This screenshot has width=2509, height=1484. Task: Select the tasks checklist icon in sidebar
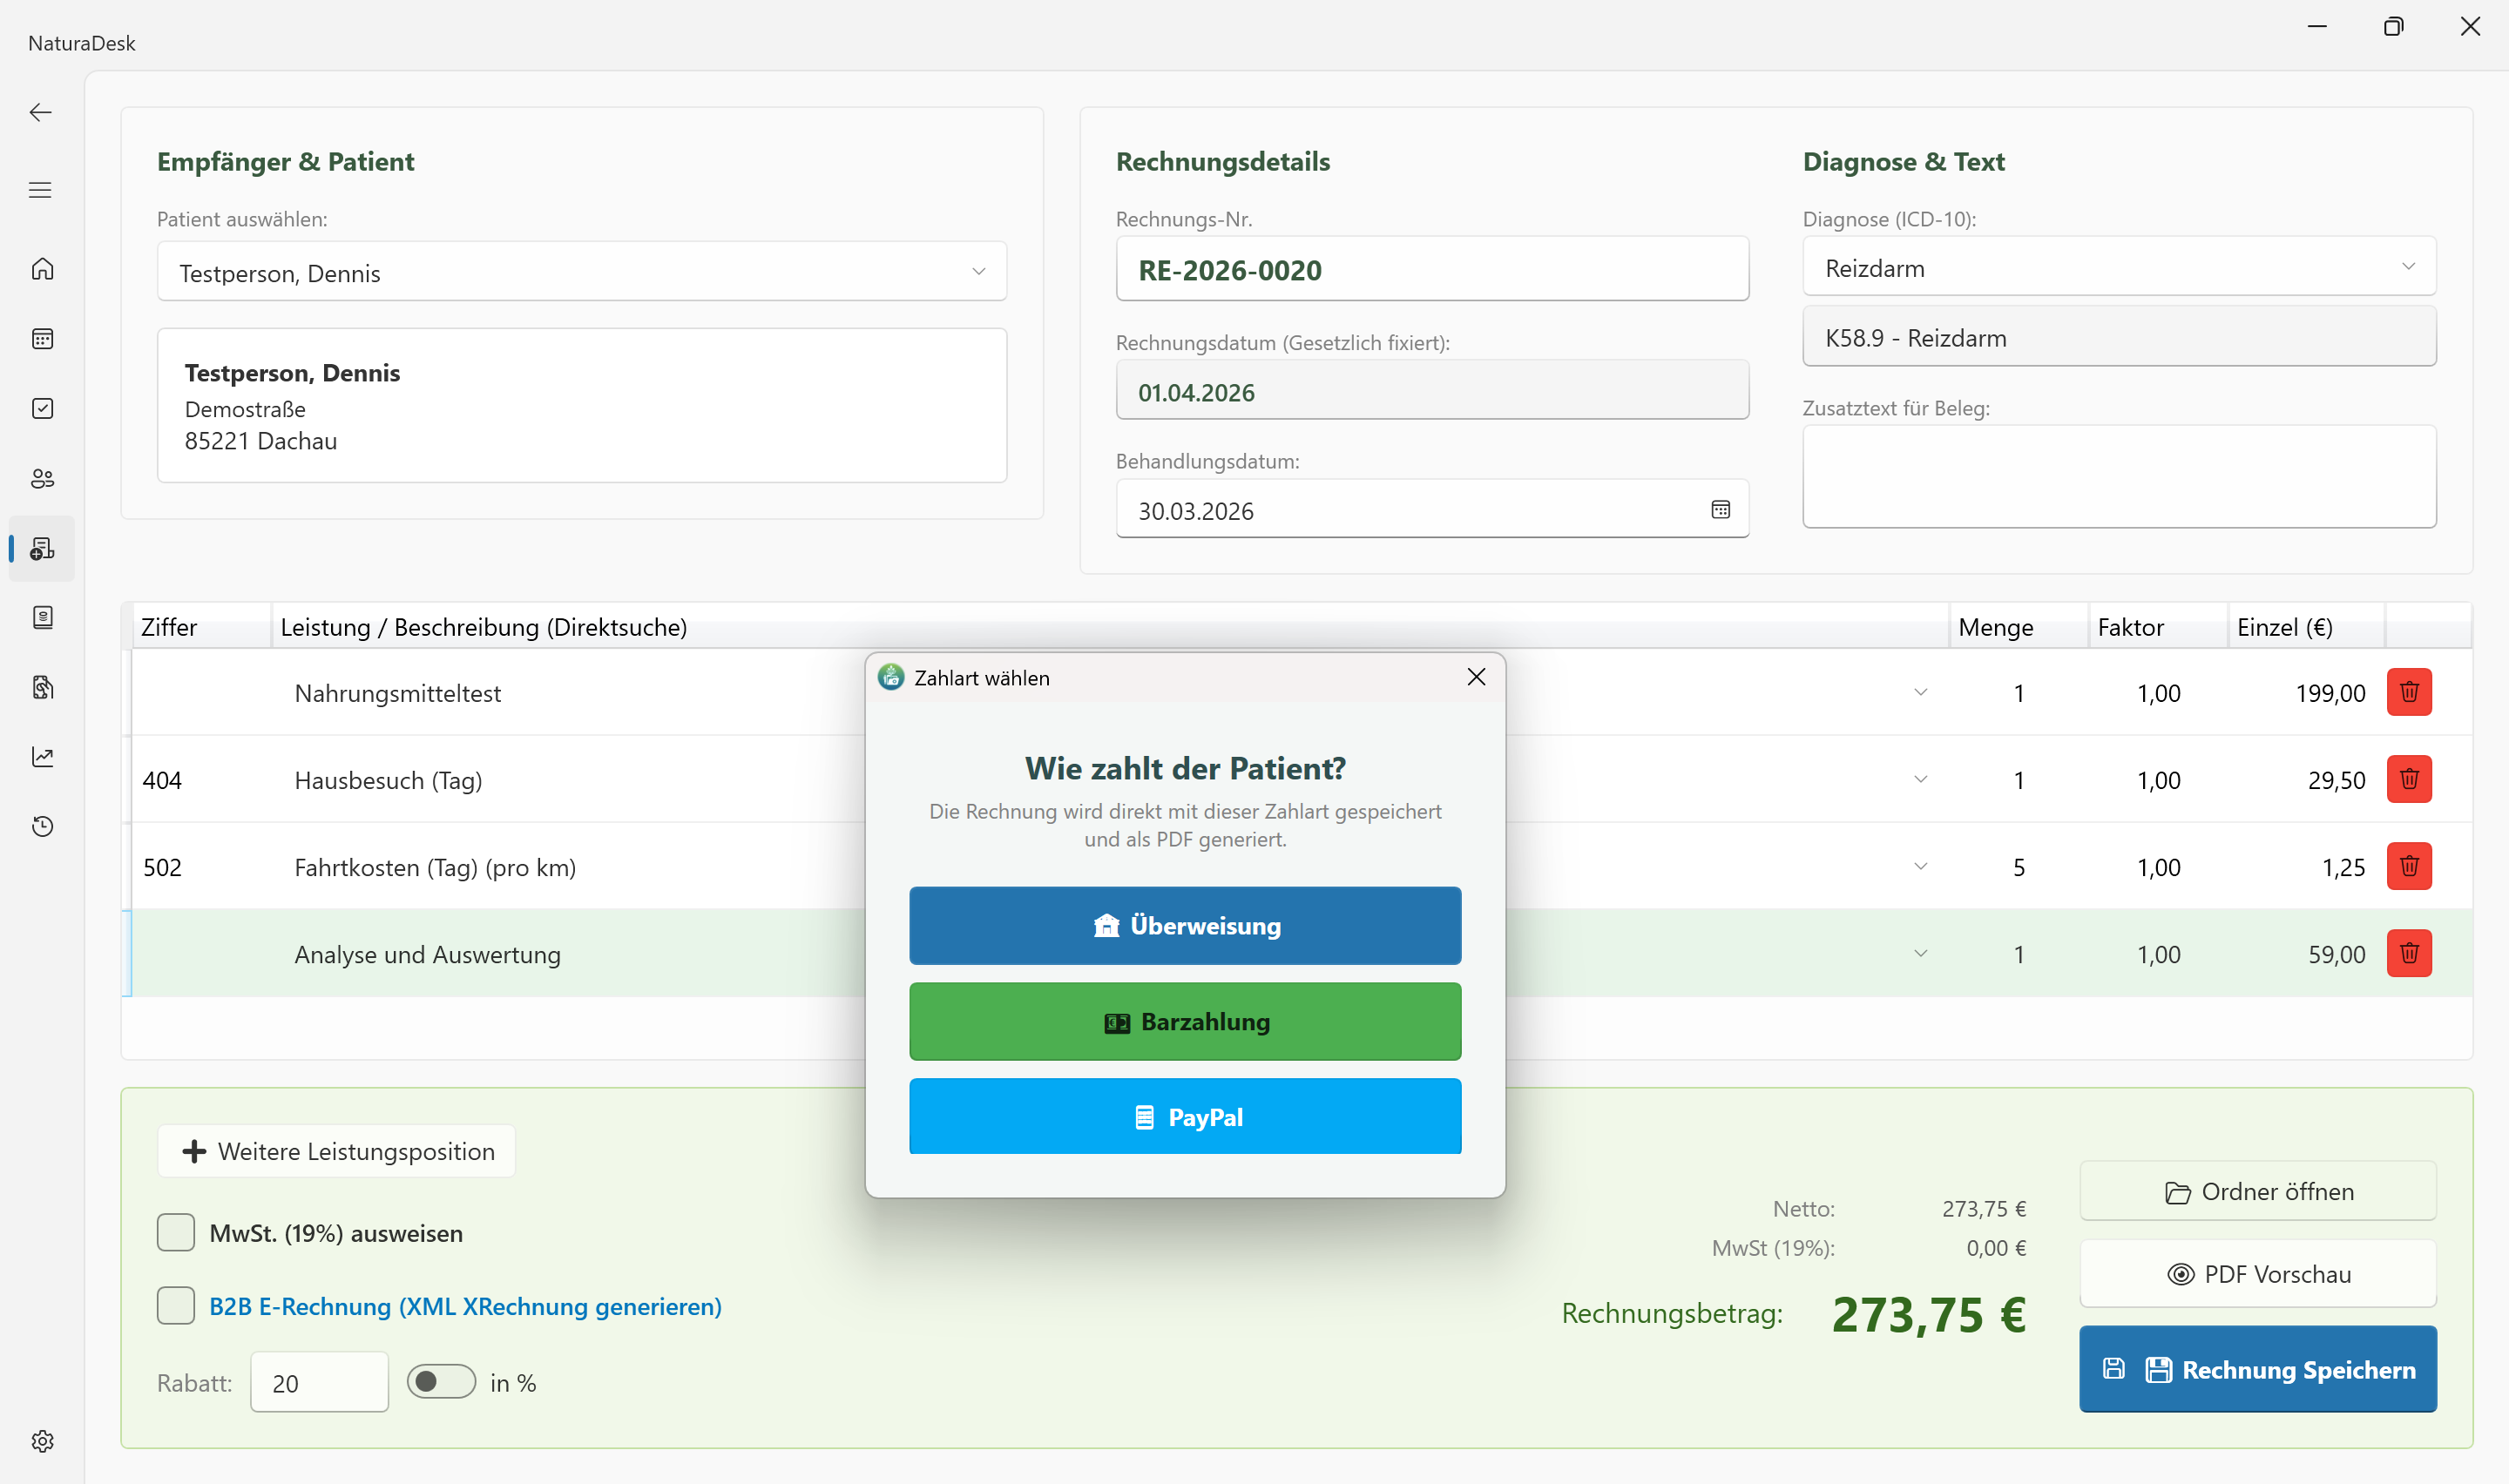click(x=42, y=408)
